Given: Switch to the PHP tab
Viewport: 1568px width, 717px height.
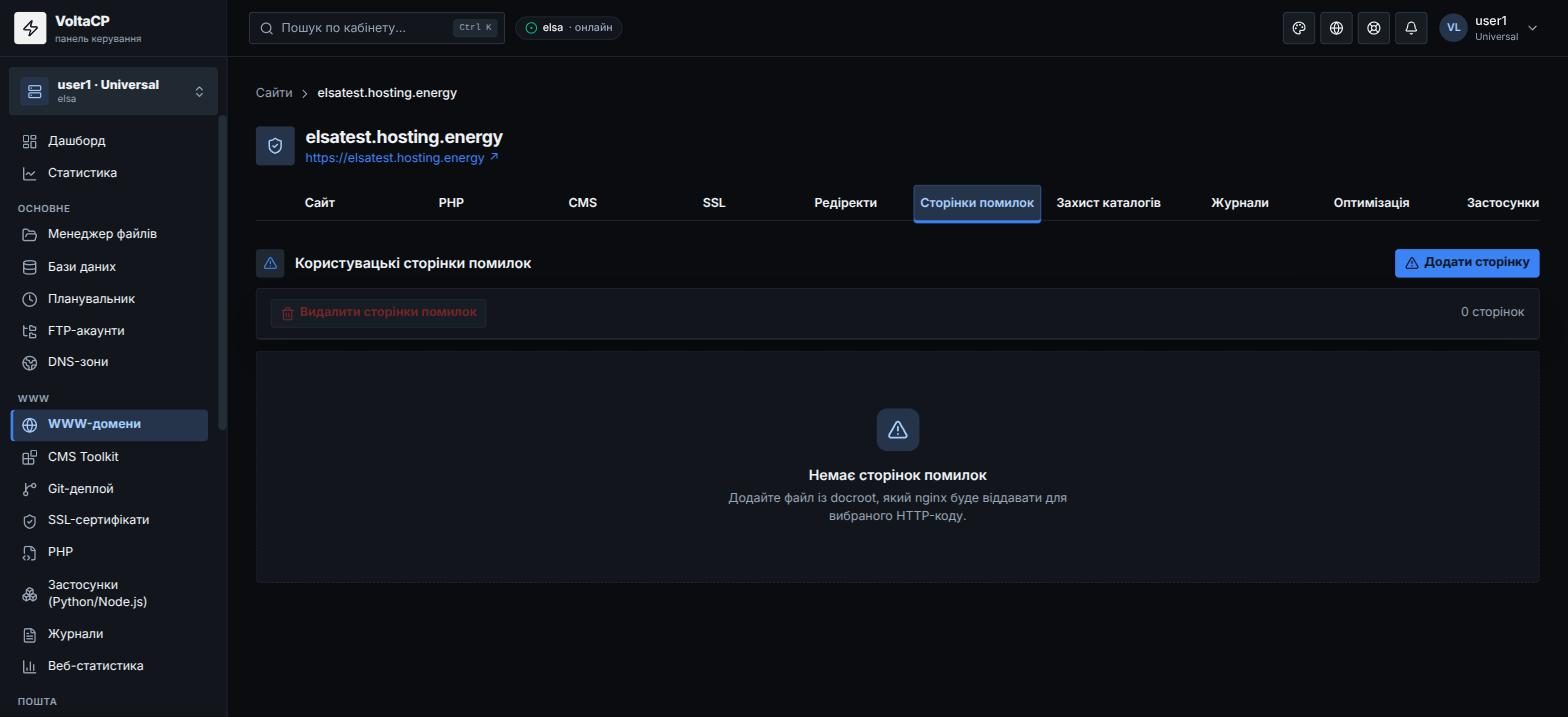Looking at the screenshot, I should tap(451, 203).
